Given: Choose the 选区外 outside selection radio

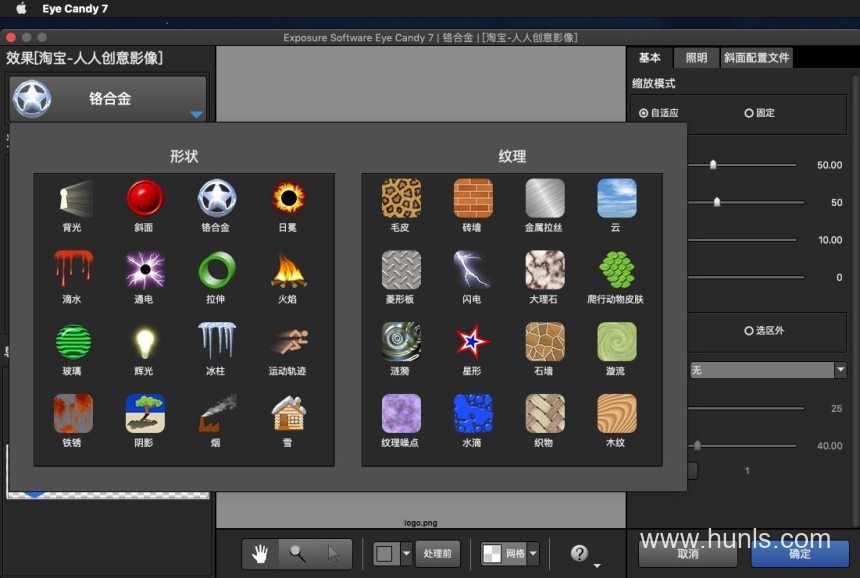Looking at the screenshot, I should 749,331.
